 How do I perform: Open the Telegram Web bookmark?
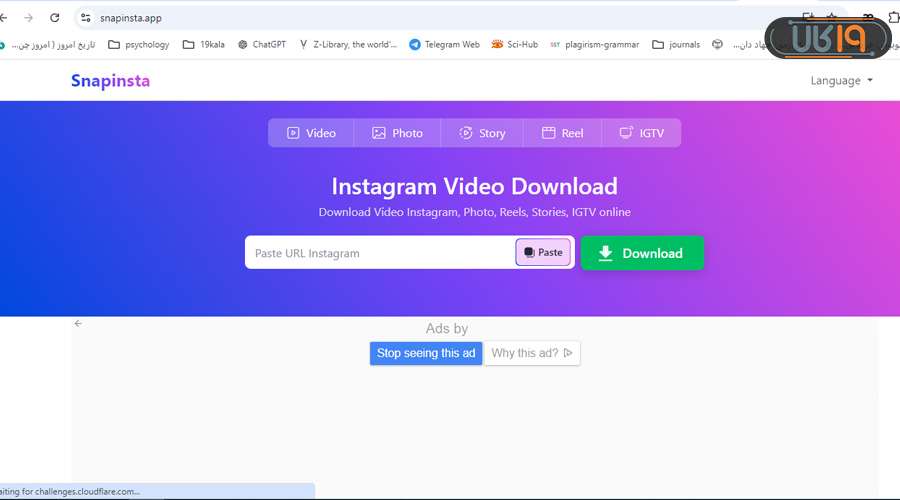point(444,45)
